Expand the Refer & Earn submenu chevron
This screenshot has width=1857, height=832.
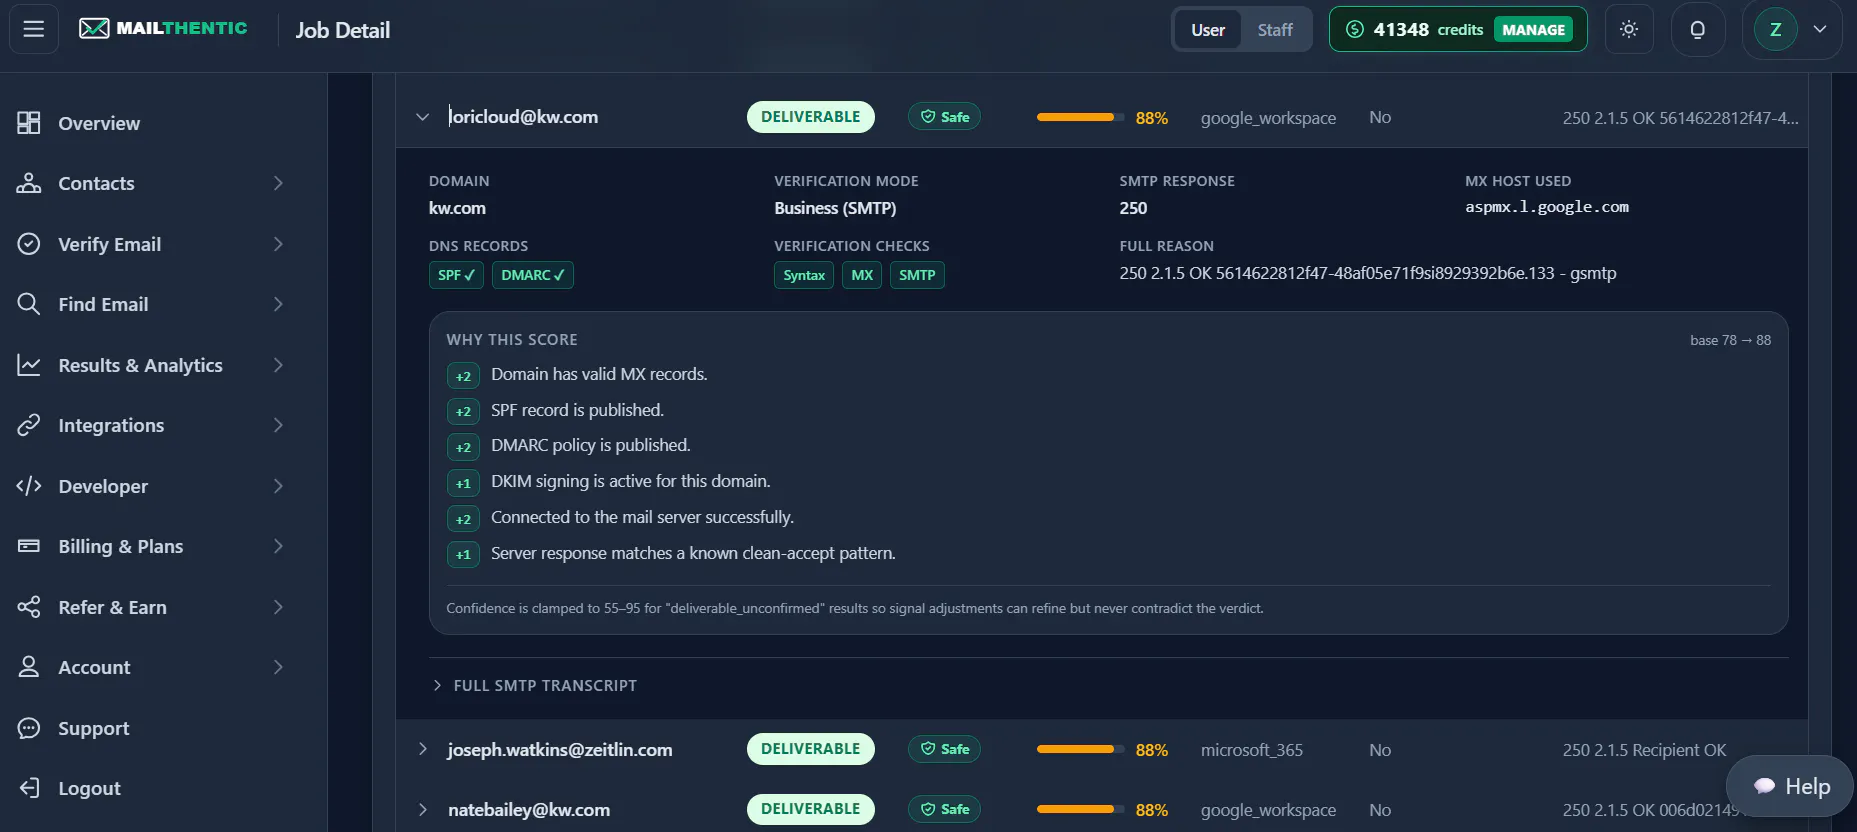pyautogui.click(x=278, y=607)
